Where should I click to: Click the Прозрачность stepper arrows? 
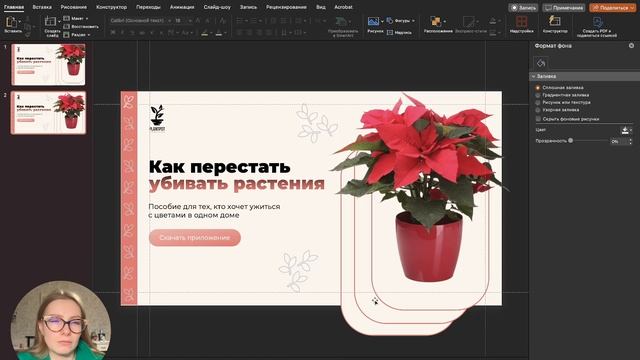pos(631,141)
